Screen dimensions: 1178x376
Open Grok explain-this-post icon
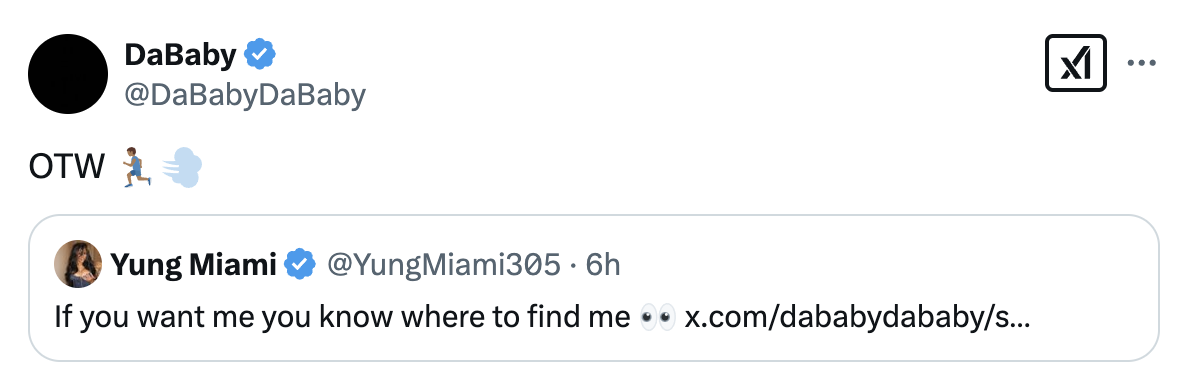coord(1075,63)
